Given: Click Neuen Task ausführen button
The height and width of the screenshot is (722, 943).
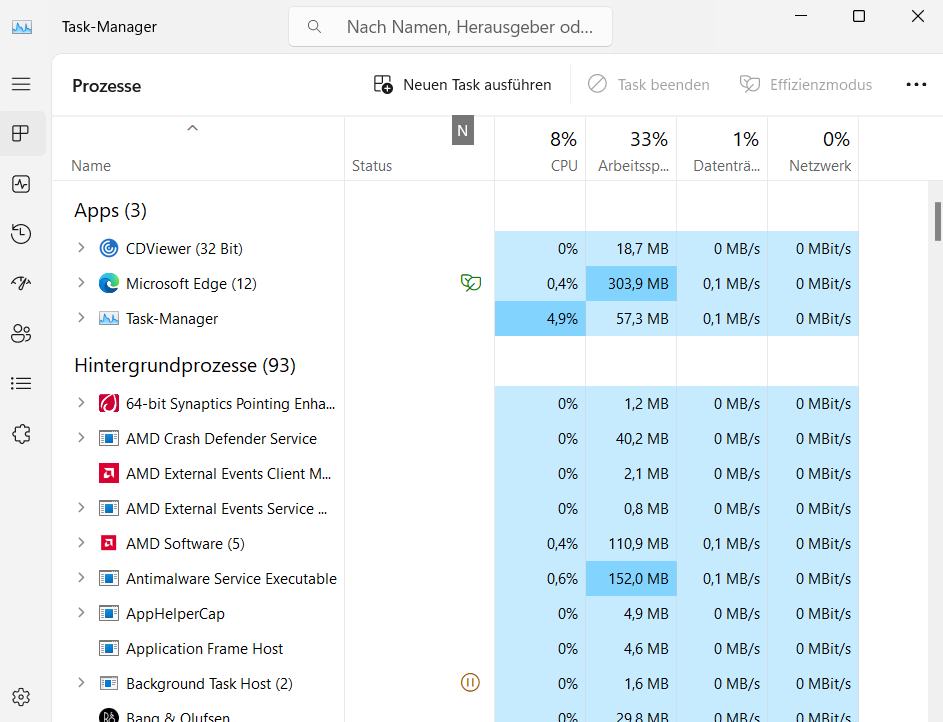Looking at the screenshot, I should [462, 85].
